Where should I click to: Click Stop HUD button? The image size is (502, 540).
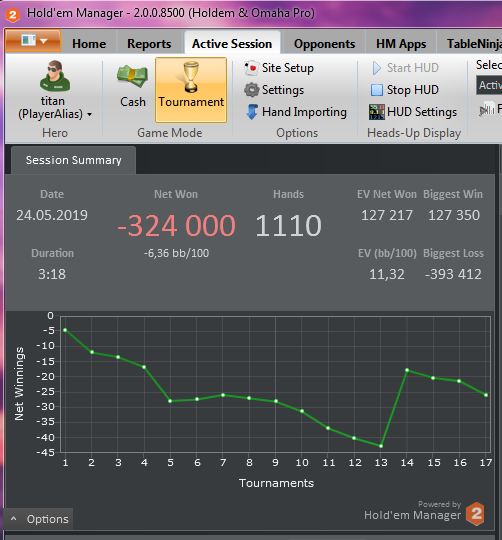[405, 90]
